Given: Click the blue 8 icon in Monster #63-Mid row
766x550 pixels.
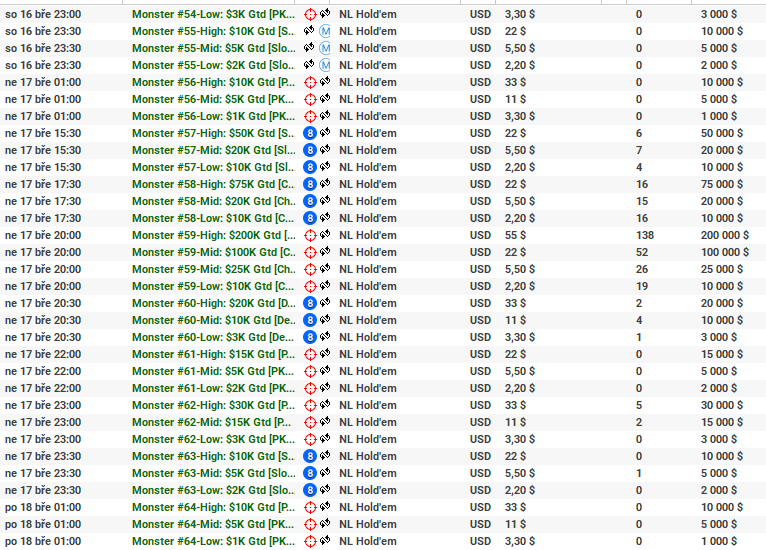Looking at the screenshot, I should pos(310,473).
